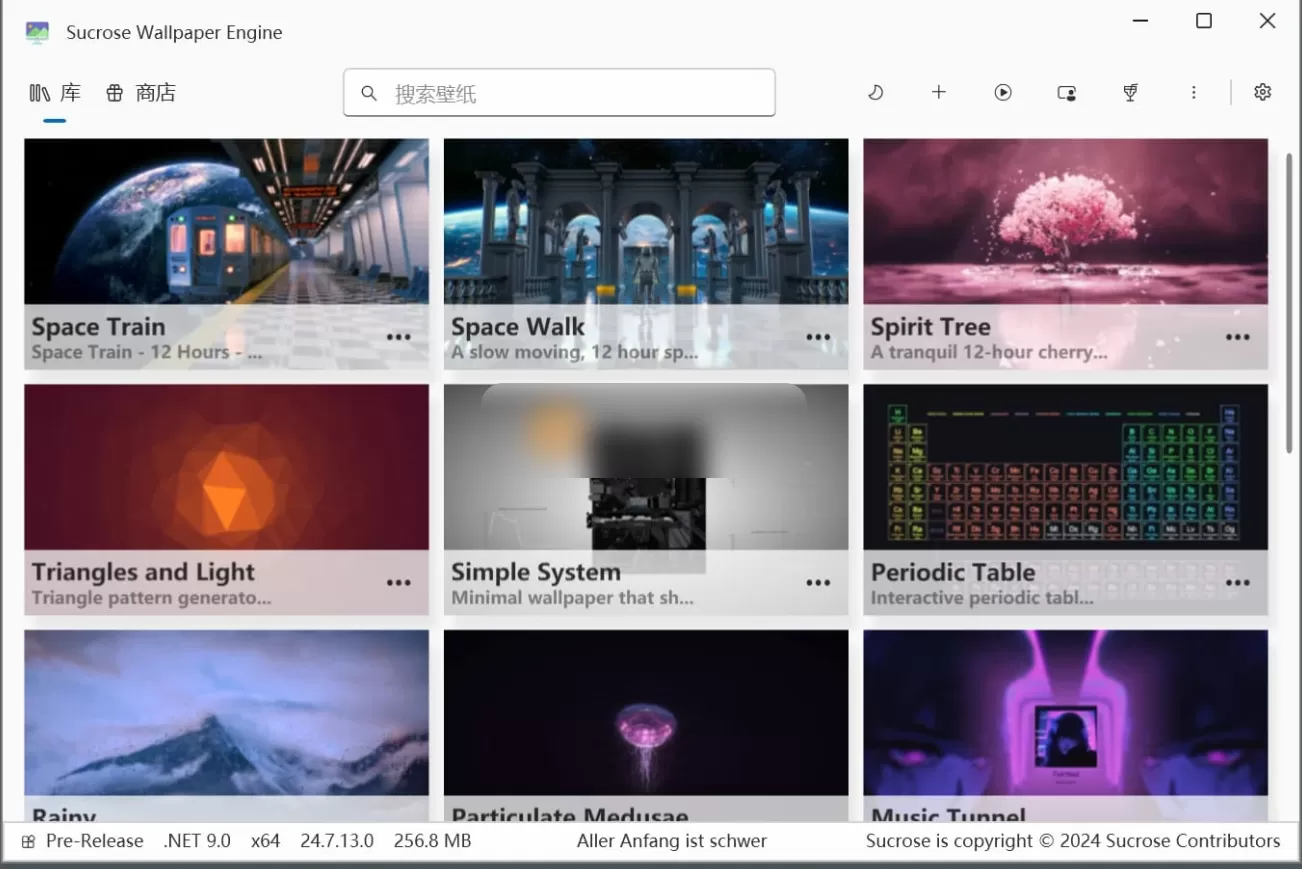
Task: Click the plus icon to add wallpaper
Action: (x=938, y=92)
